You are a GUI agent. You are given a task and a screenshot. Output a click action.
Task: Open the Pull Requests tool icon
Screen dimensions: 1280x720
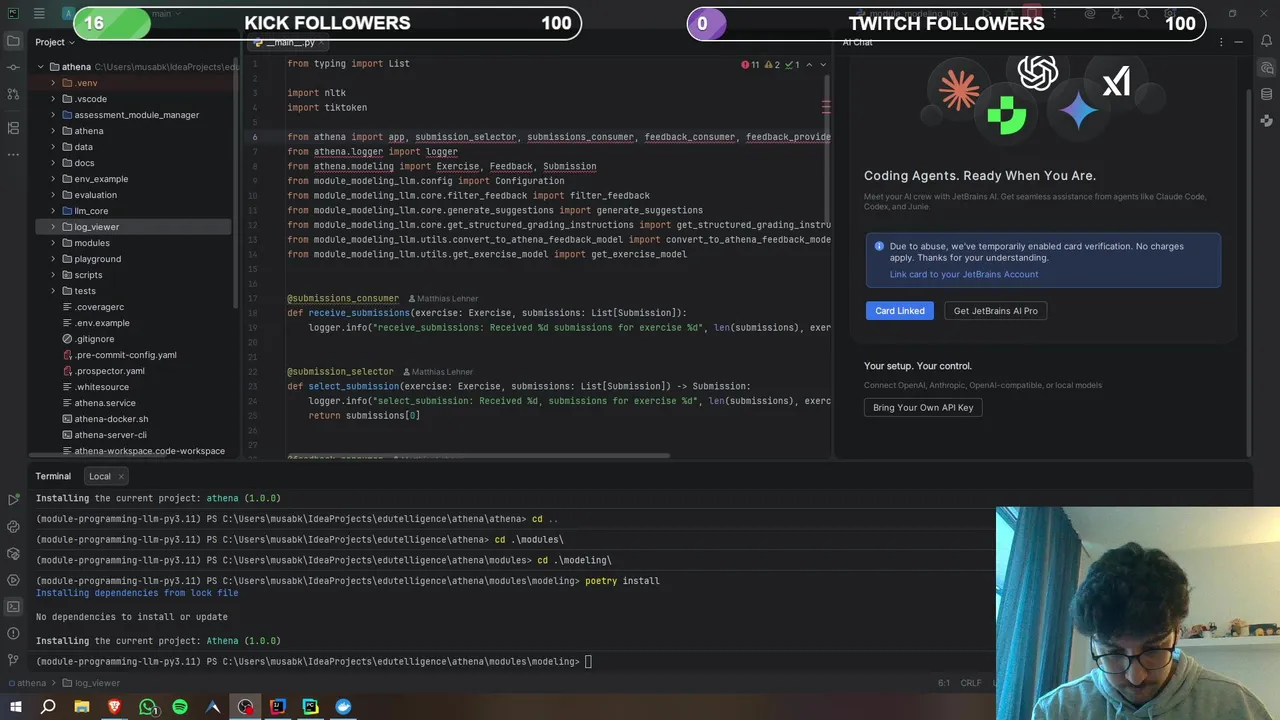13,94
